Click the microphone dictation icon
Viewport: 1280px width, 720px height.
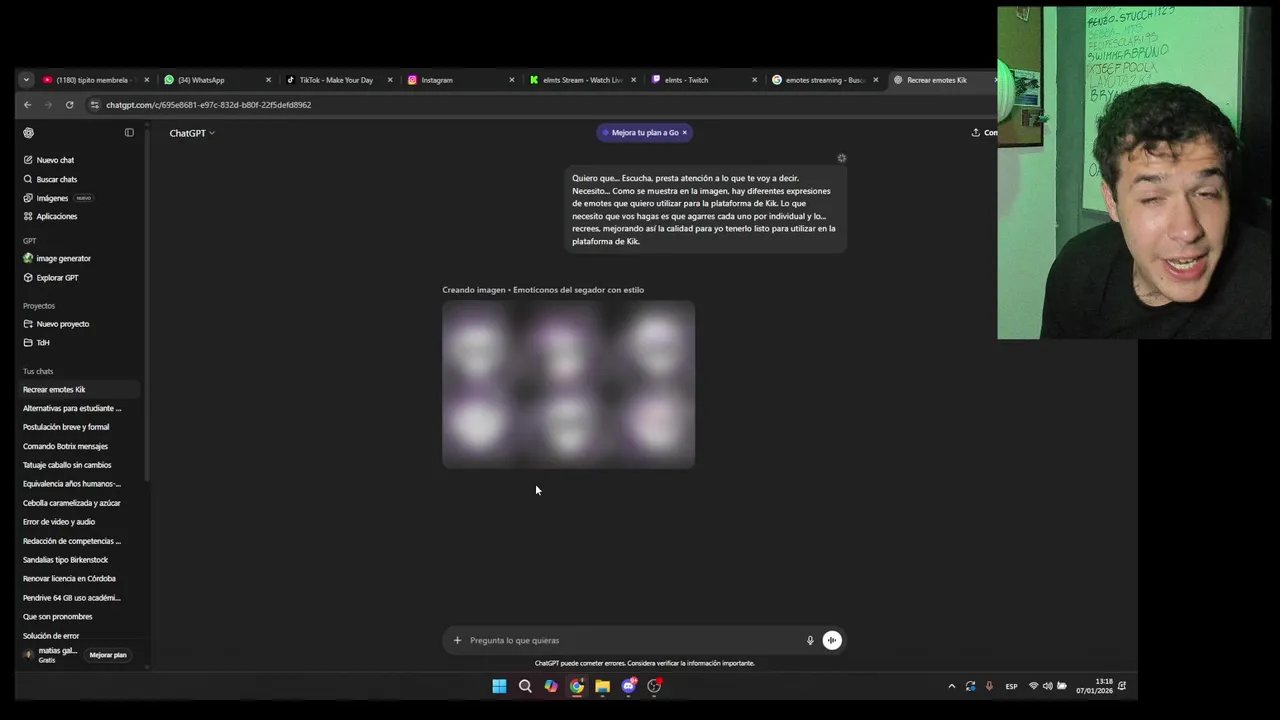click(810, 640)
